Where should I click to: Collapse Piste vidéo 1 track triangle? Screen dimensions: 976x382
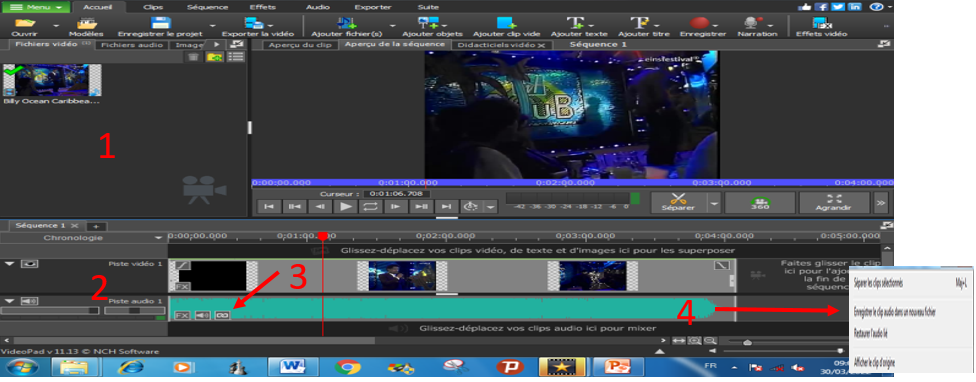point(10,264)
